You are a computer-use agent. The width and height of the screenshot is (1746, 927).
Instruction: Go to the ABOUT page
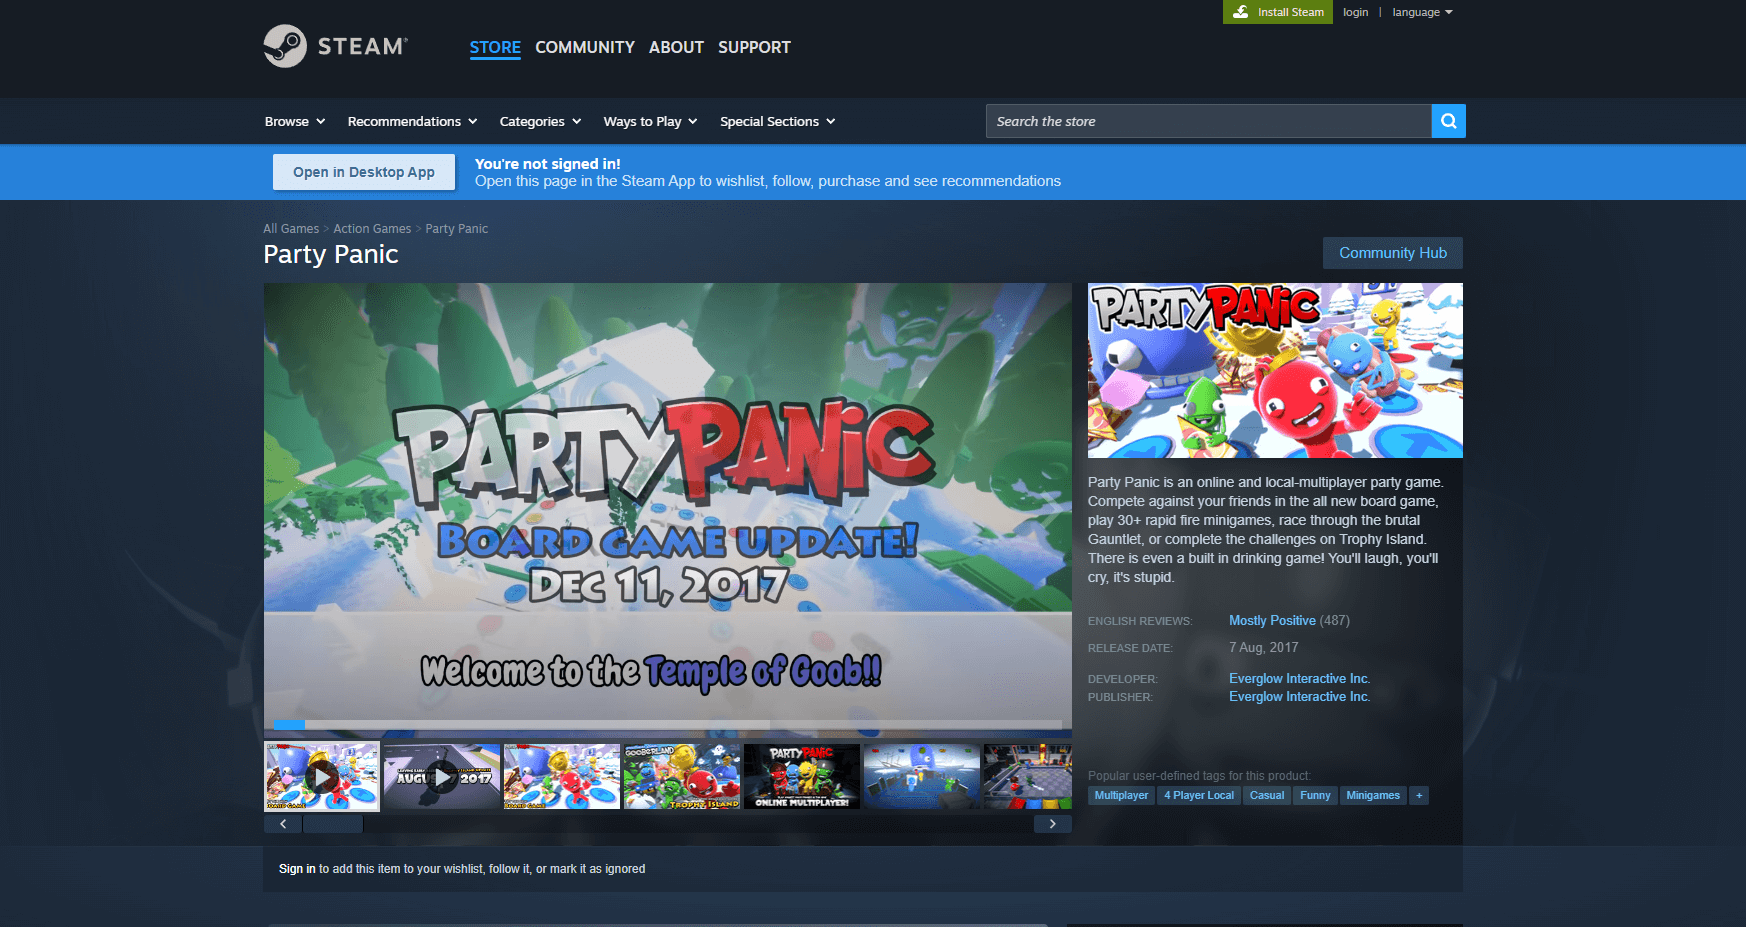(x=676, y=47)
